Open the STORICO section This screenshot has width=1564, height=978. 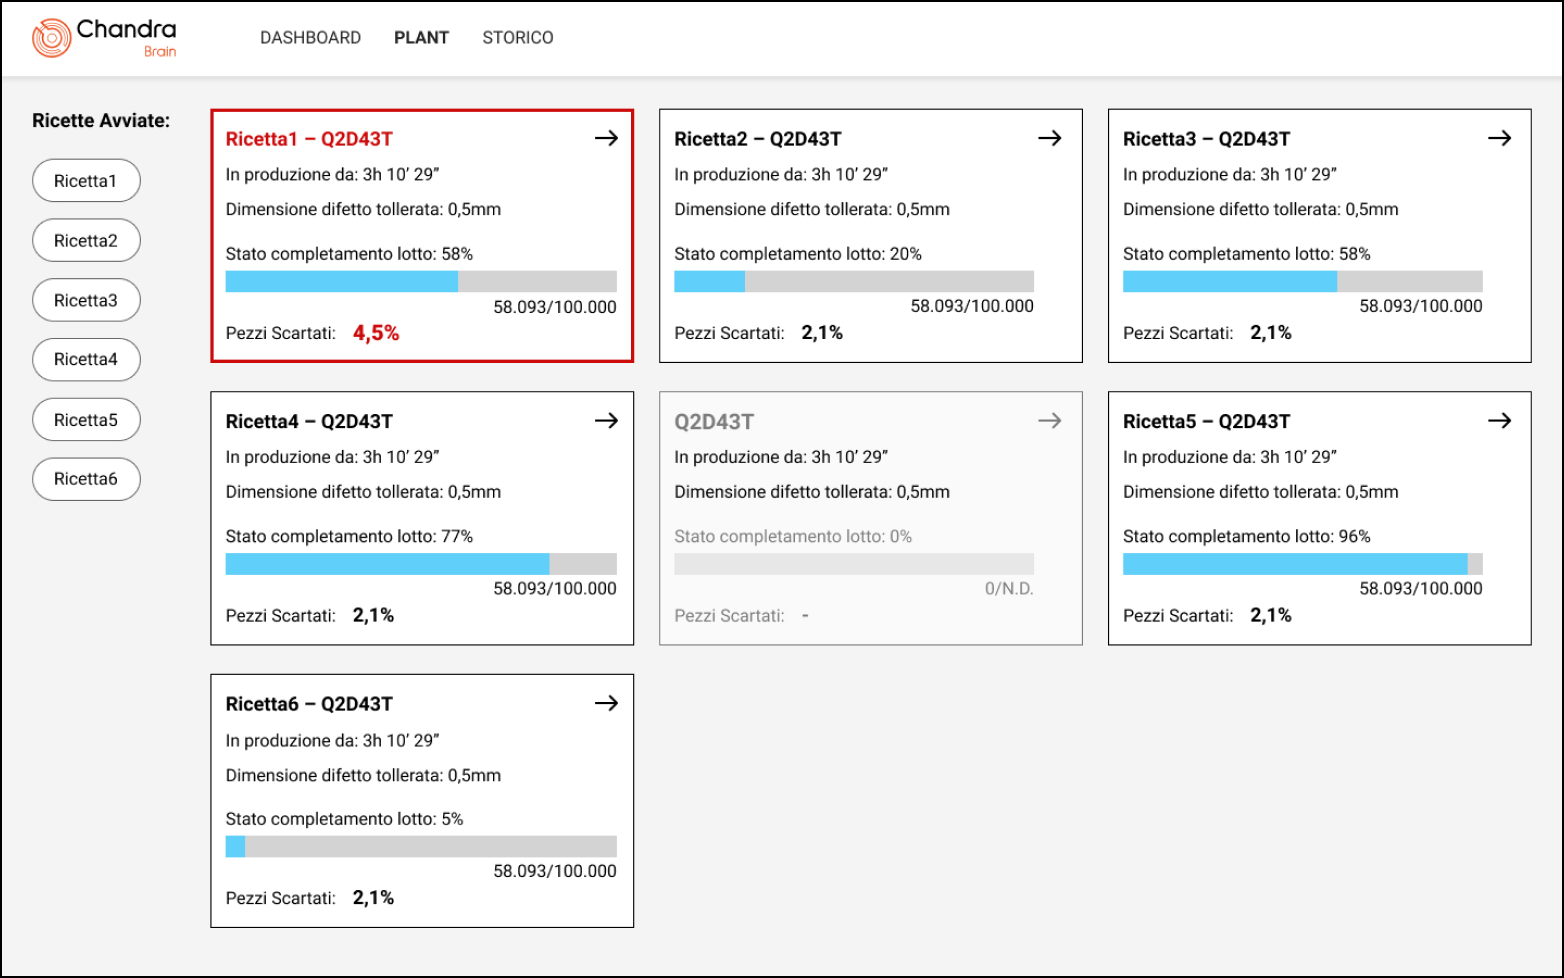click(x=517, y=37)
